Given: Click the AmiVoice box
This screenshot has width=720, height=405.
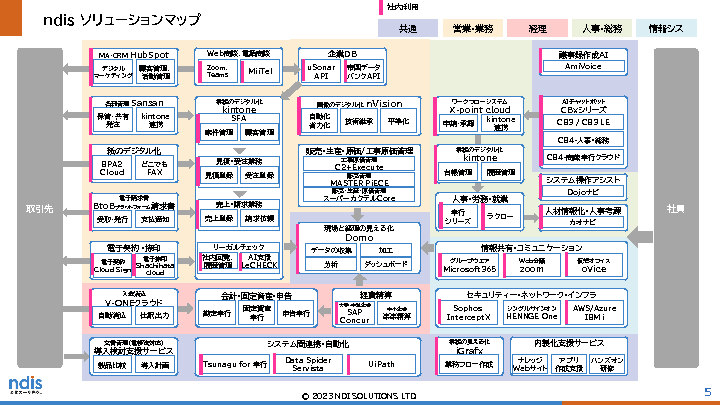Looking at the screenshot, I should click(x=583, y=67).
